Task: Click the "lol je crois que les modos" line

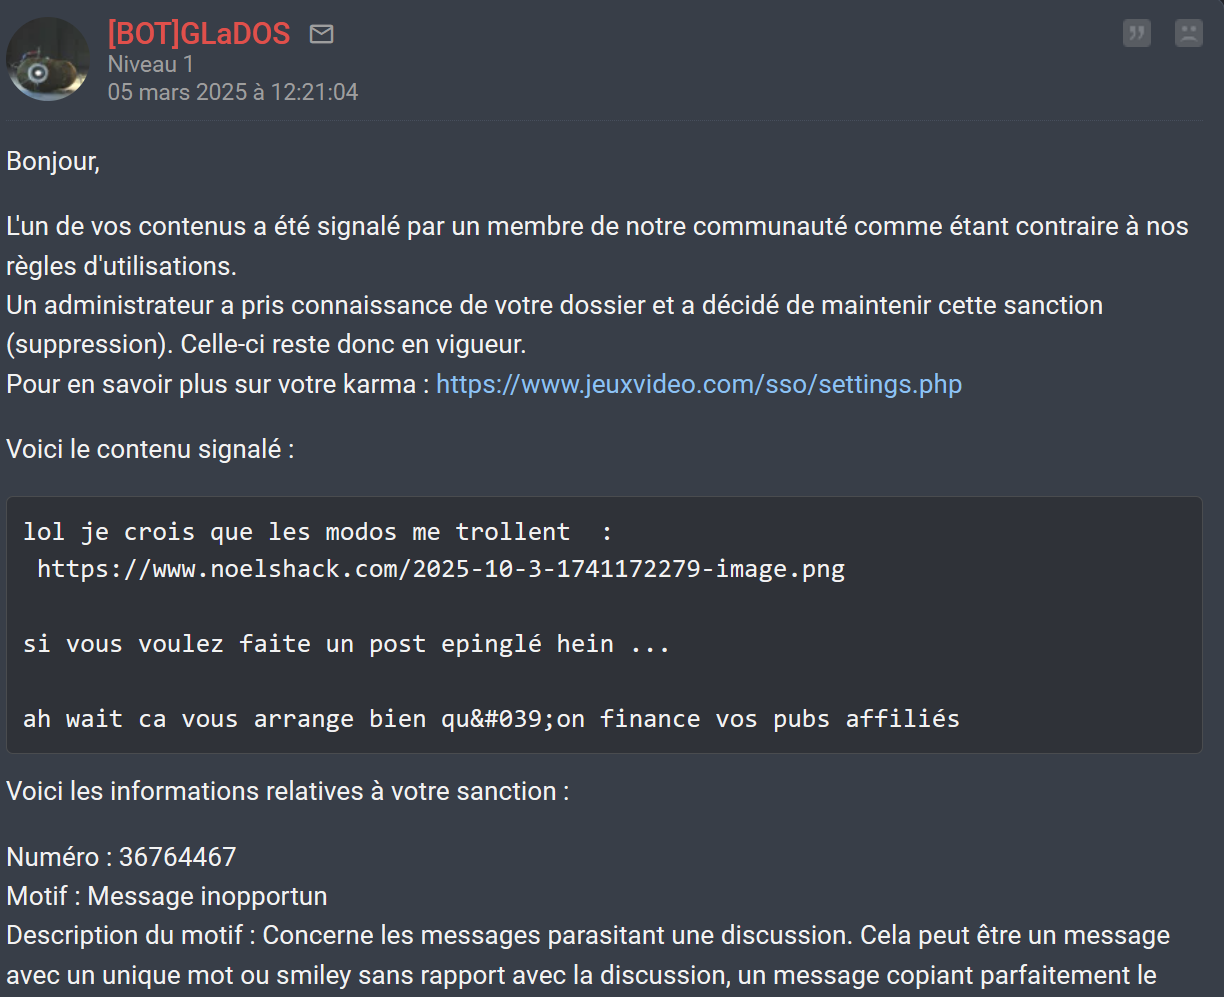Action: (x=318, y=532)
